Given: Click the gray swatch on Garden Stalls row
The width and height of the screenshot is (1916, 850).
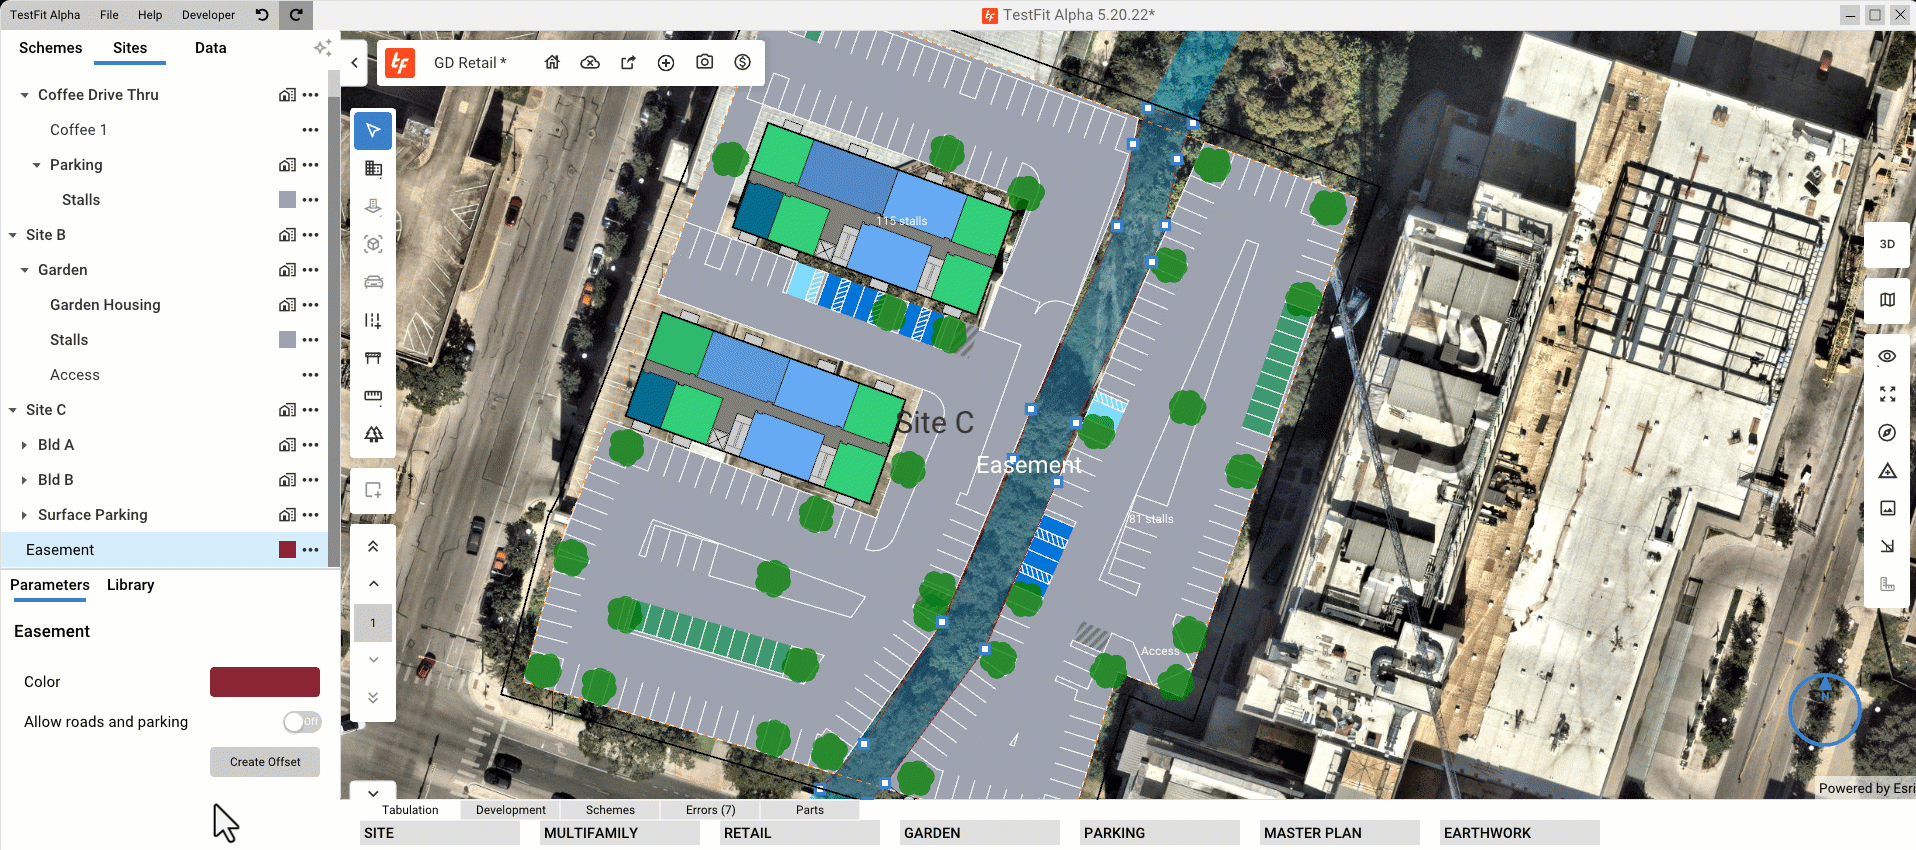Looking at the screenshot, I should [287, 340].
